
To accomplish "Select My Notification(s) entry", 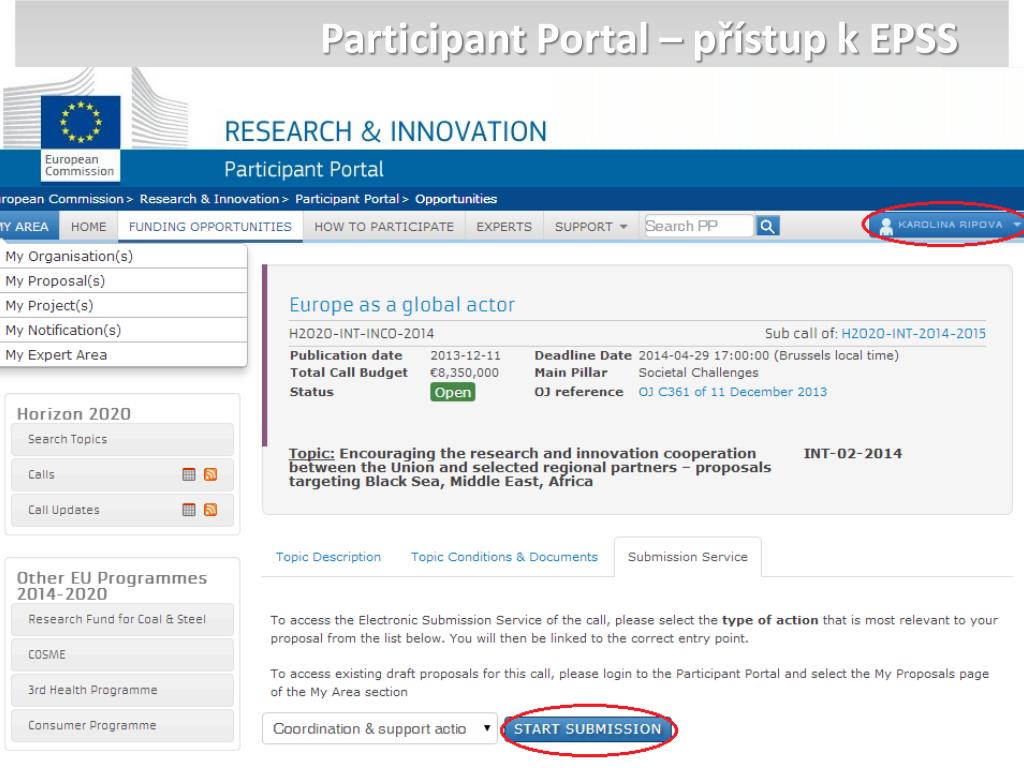I will (123, 330).
